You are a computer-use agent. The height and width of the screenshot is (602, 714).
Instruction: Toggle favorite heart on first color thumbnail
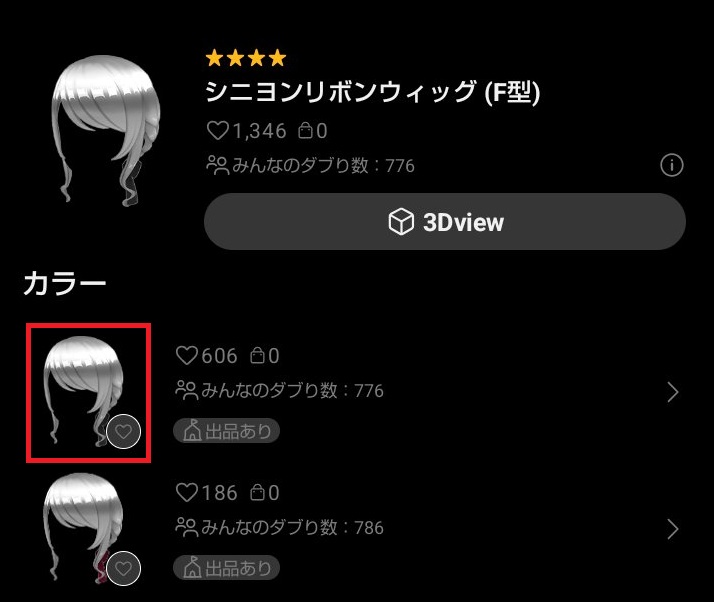[123, 431]
